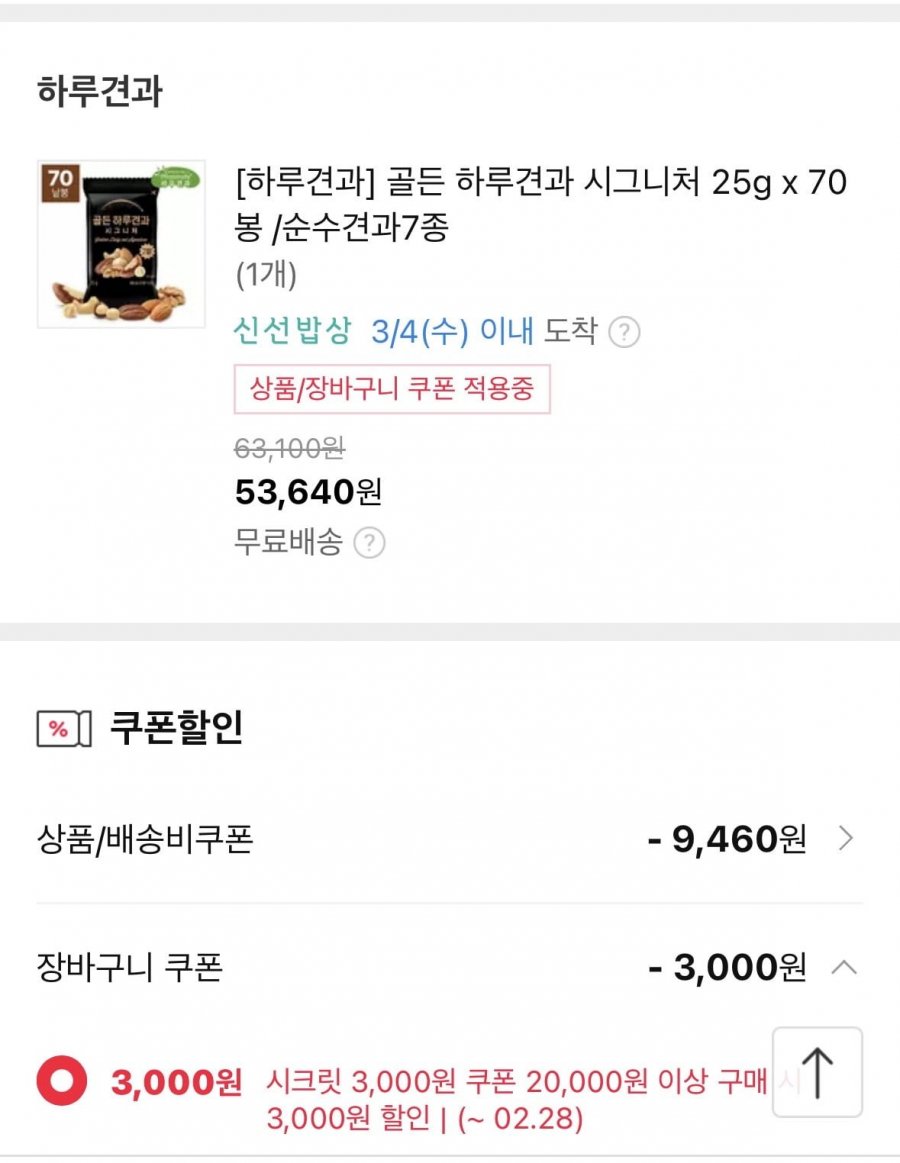
Task: Click the 무료배송 help question mark icon
Action: point(369,543)
